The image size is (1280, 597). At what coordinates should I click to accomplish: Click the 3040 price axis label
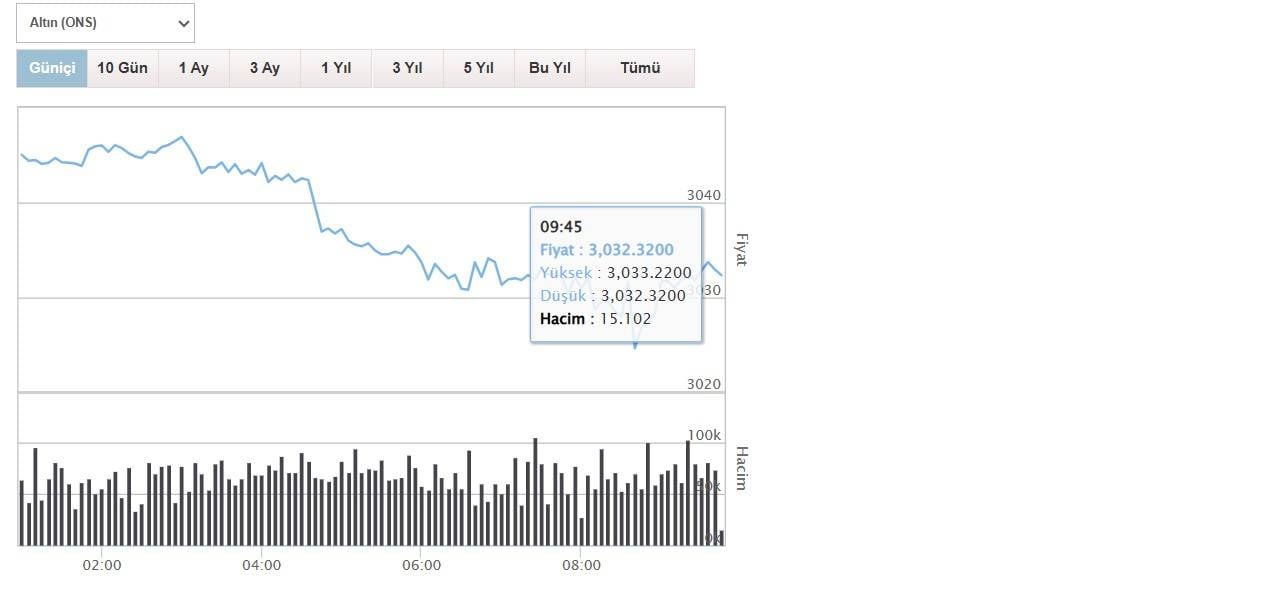tap(704, 195)
